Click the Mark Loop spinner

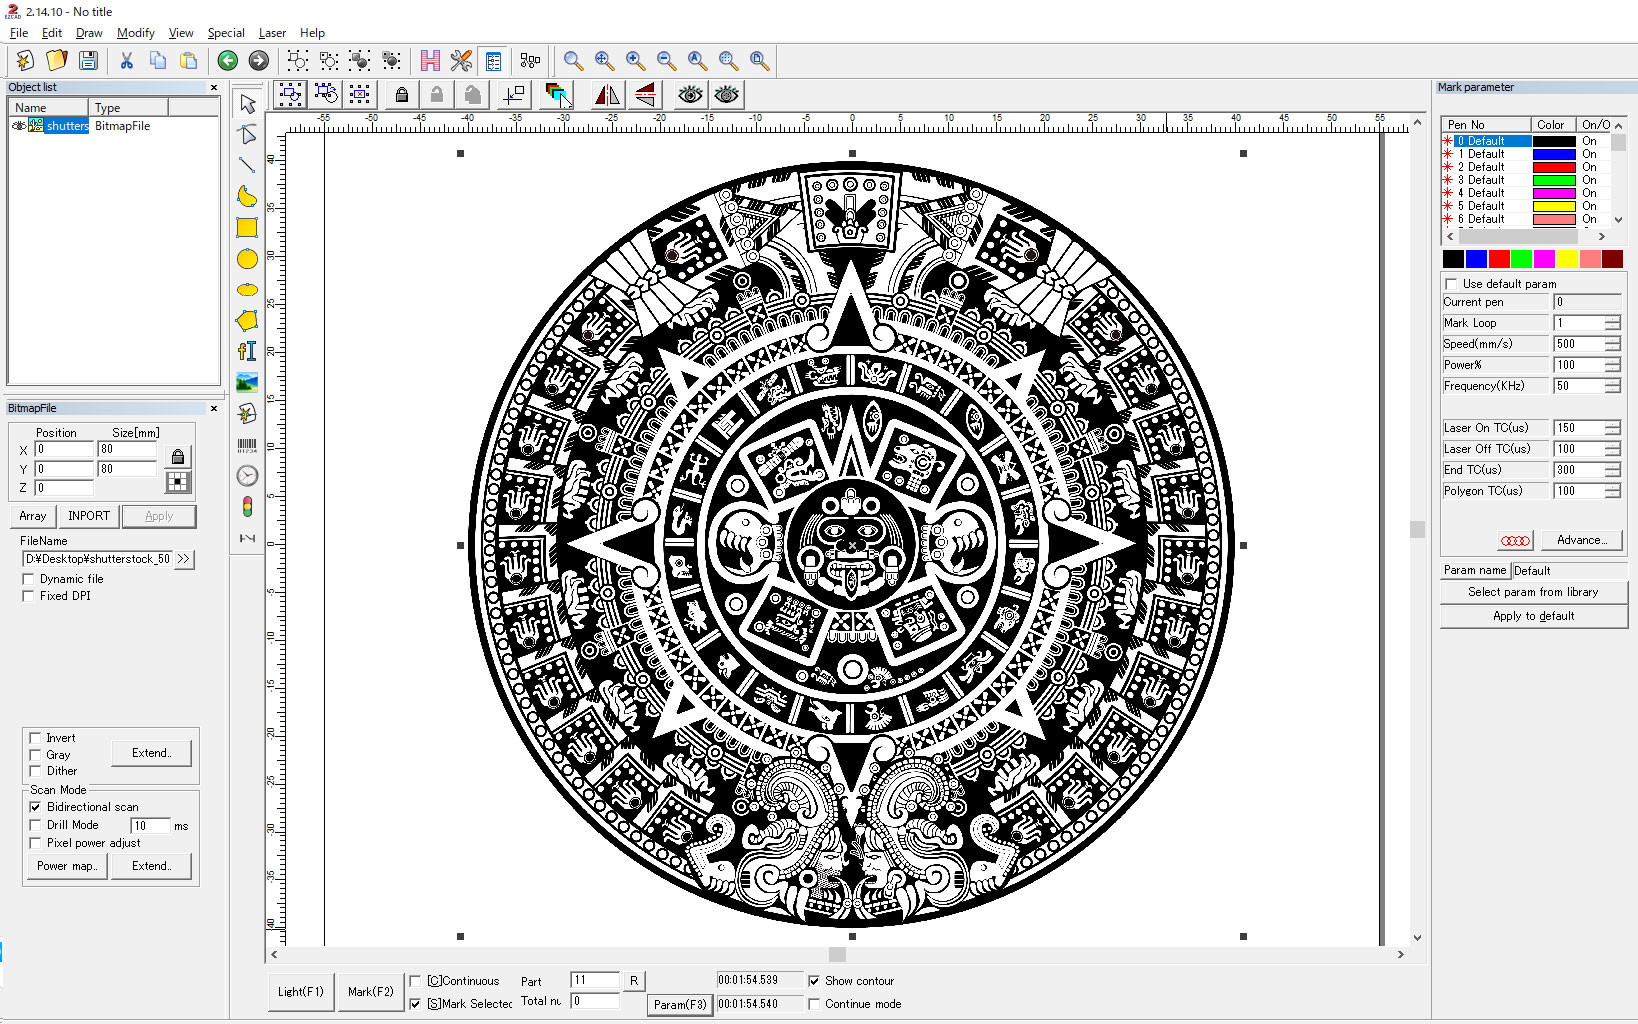pos(1612,323)
